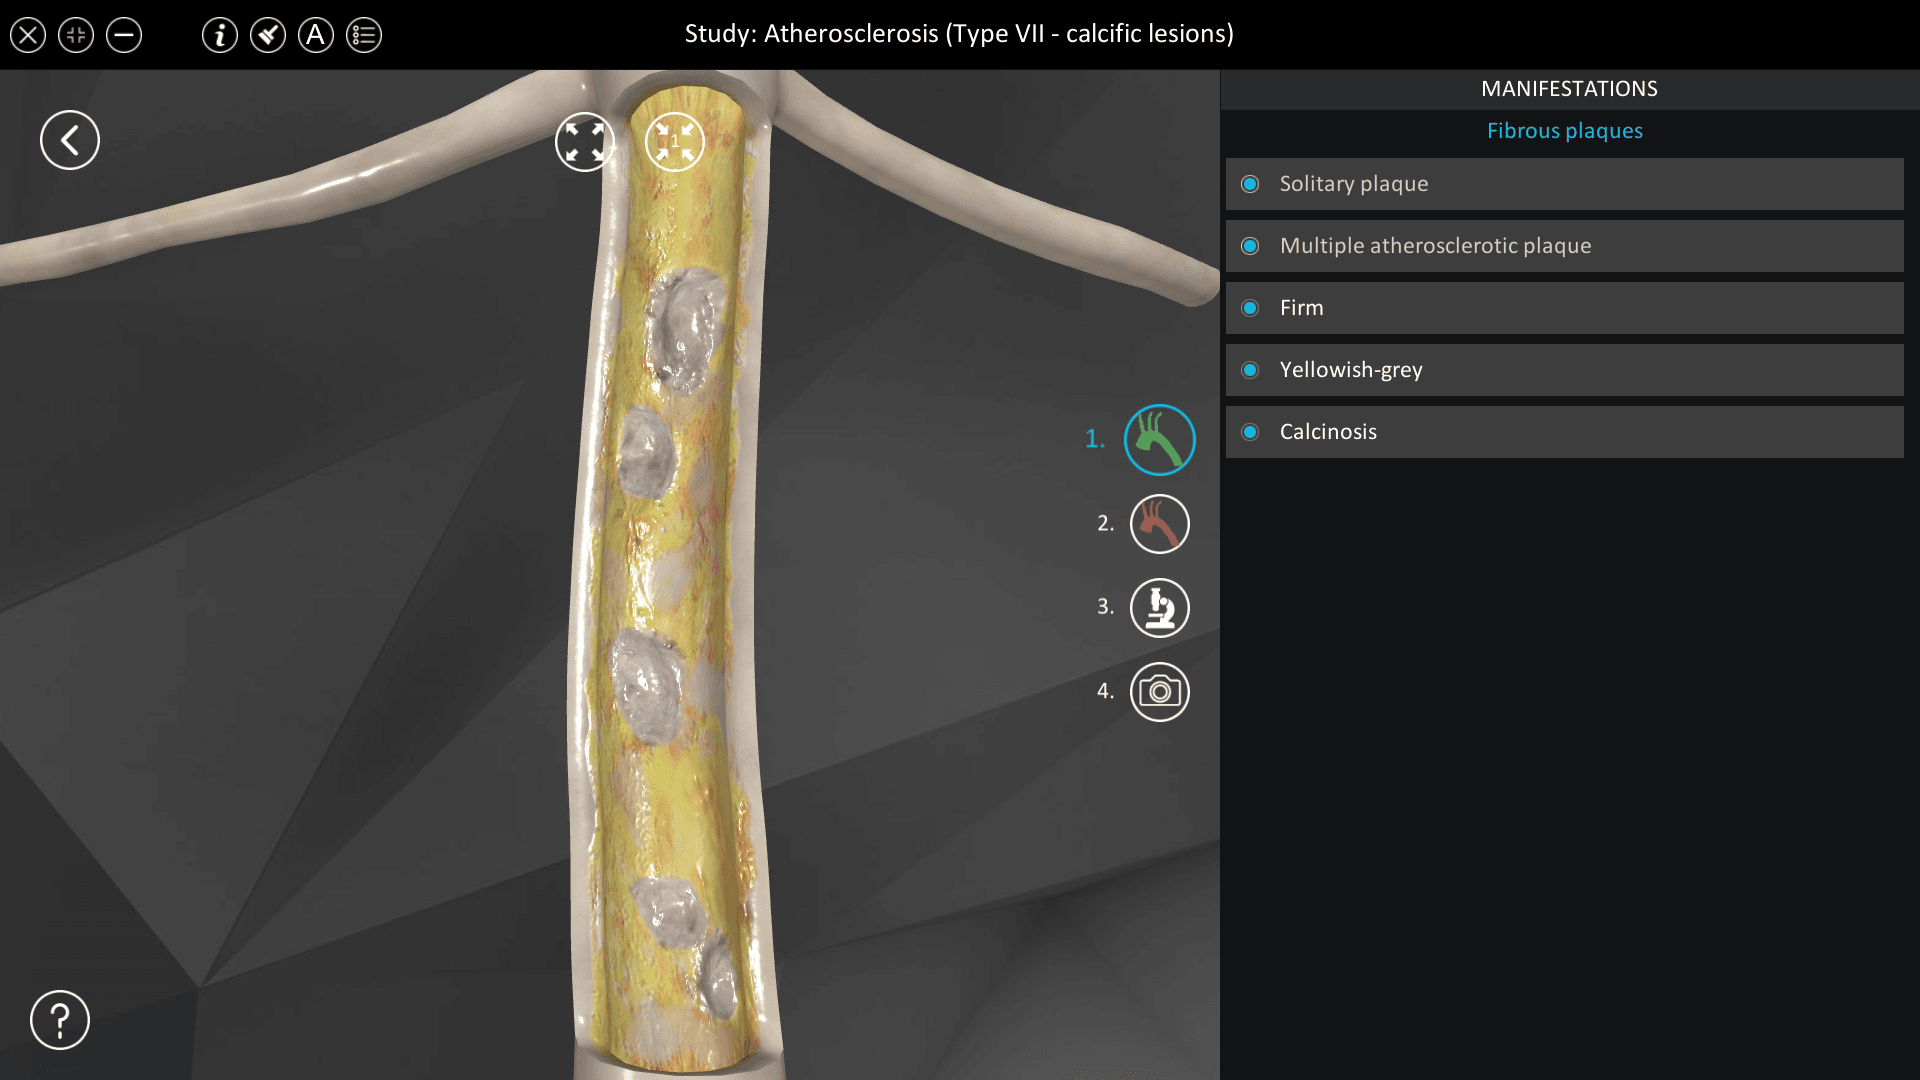Click the 'Fibrous plaques' heading link
This screenshot has width=1920, height=1080.
coord(1565,131)
